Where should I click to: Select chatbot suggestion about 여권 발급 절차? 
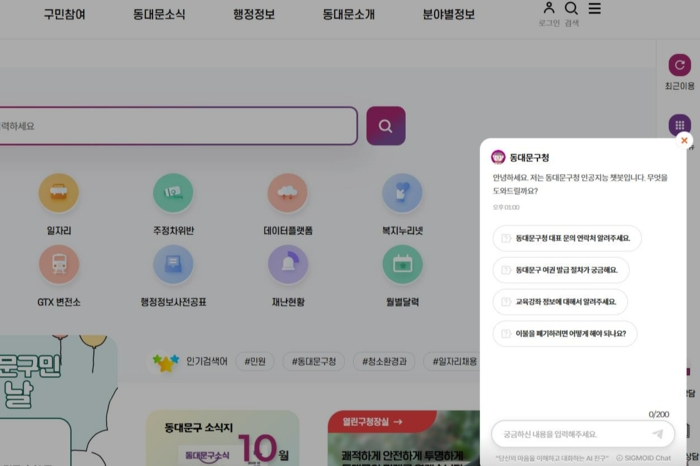[566, 270]
